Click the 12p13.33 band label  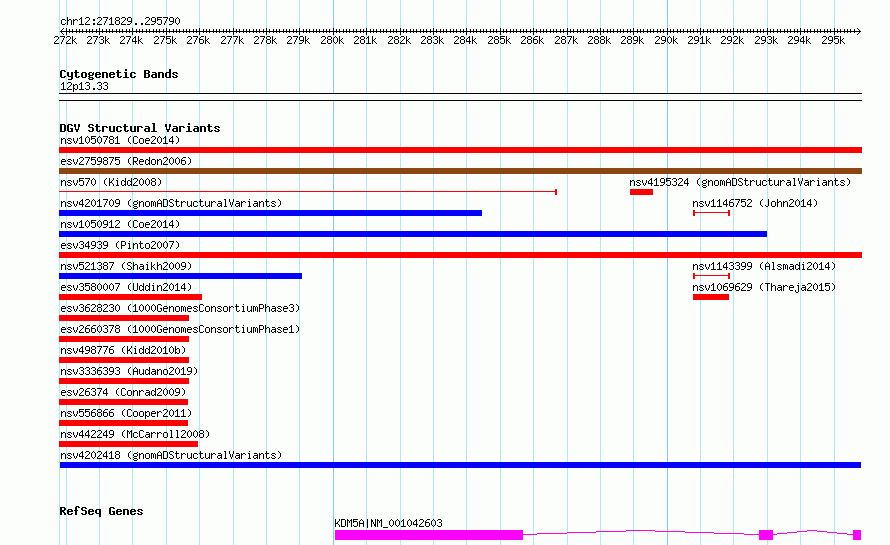(x=84, y=86)
